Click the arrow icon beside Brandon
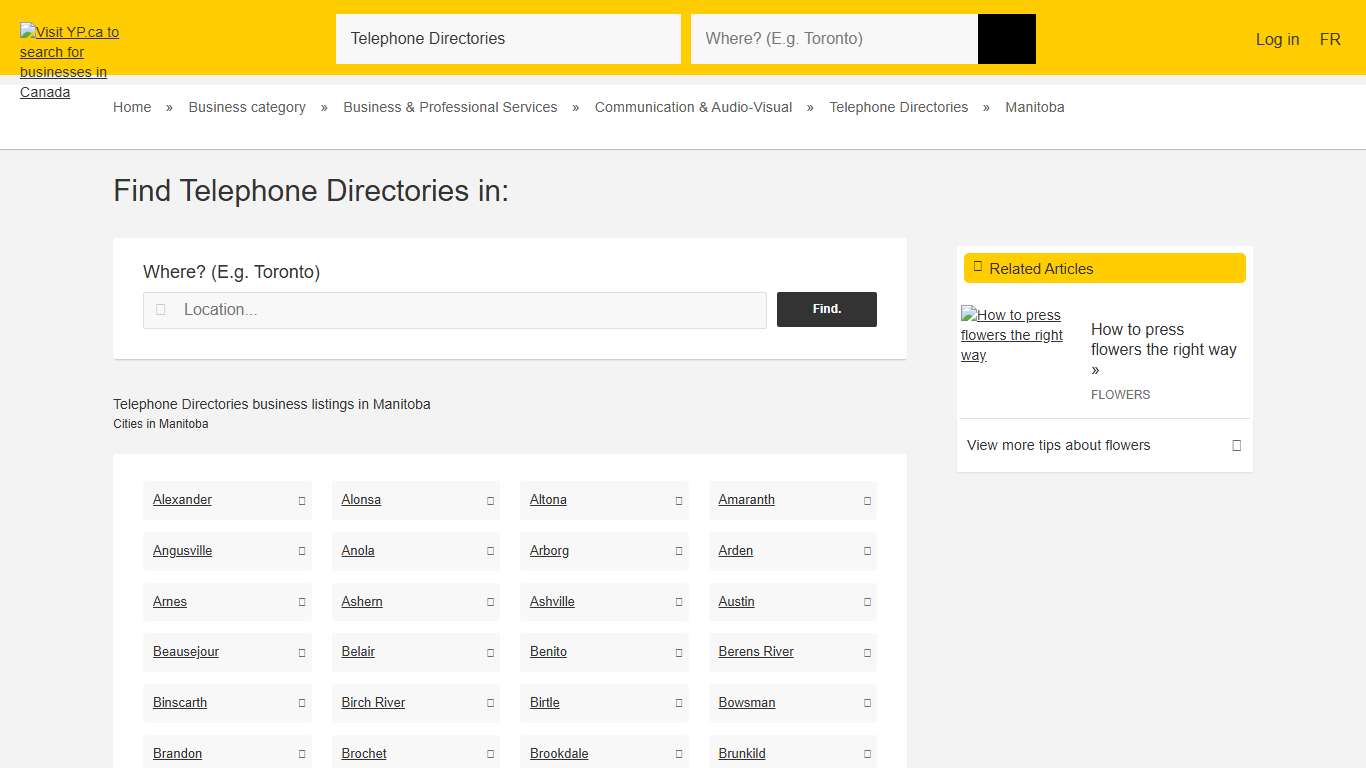Viewport: 1366px width, 768px height. point(299,753)
